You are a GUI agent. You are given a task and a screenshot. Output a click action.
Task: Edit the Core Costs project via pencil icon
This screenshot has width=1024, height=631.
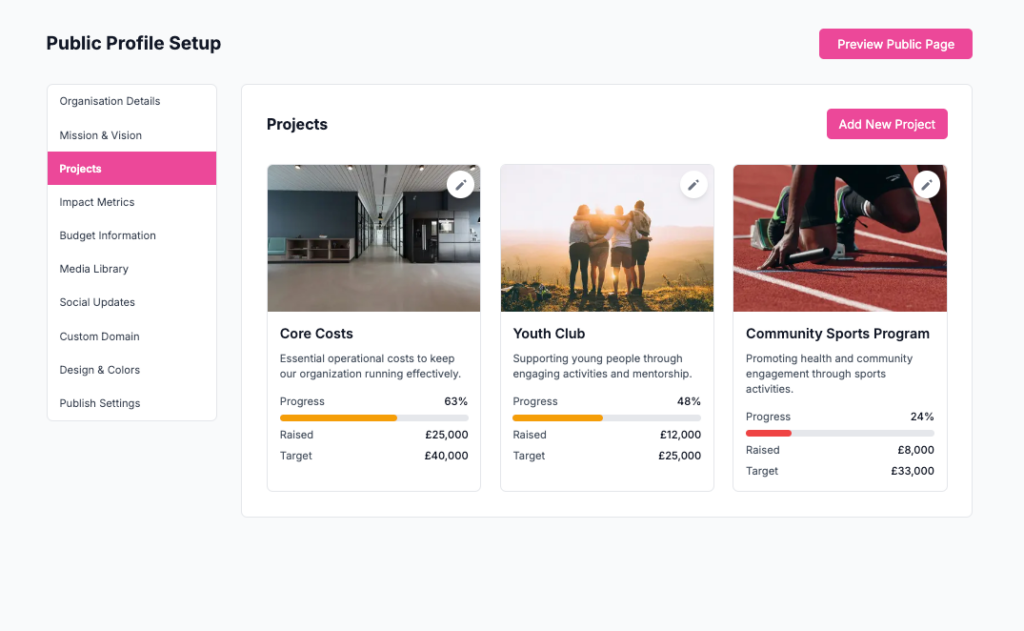(460, 185)
